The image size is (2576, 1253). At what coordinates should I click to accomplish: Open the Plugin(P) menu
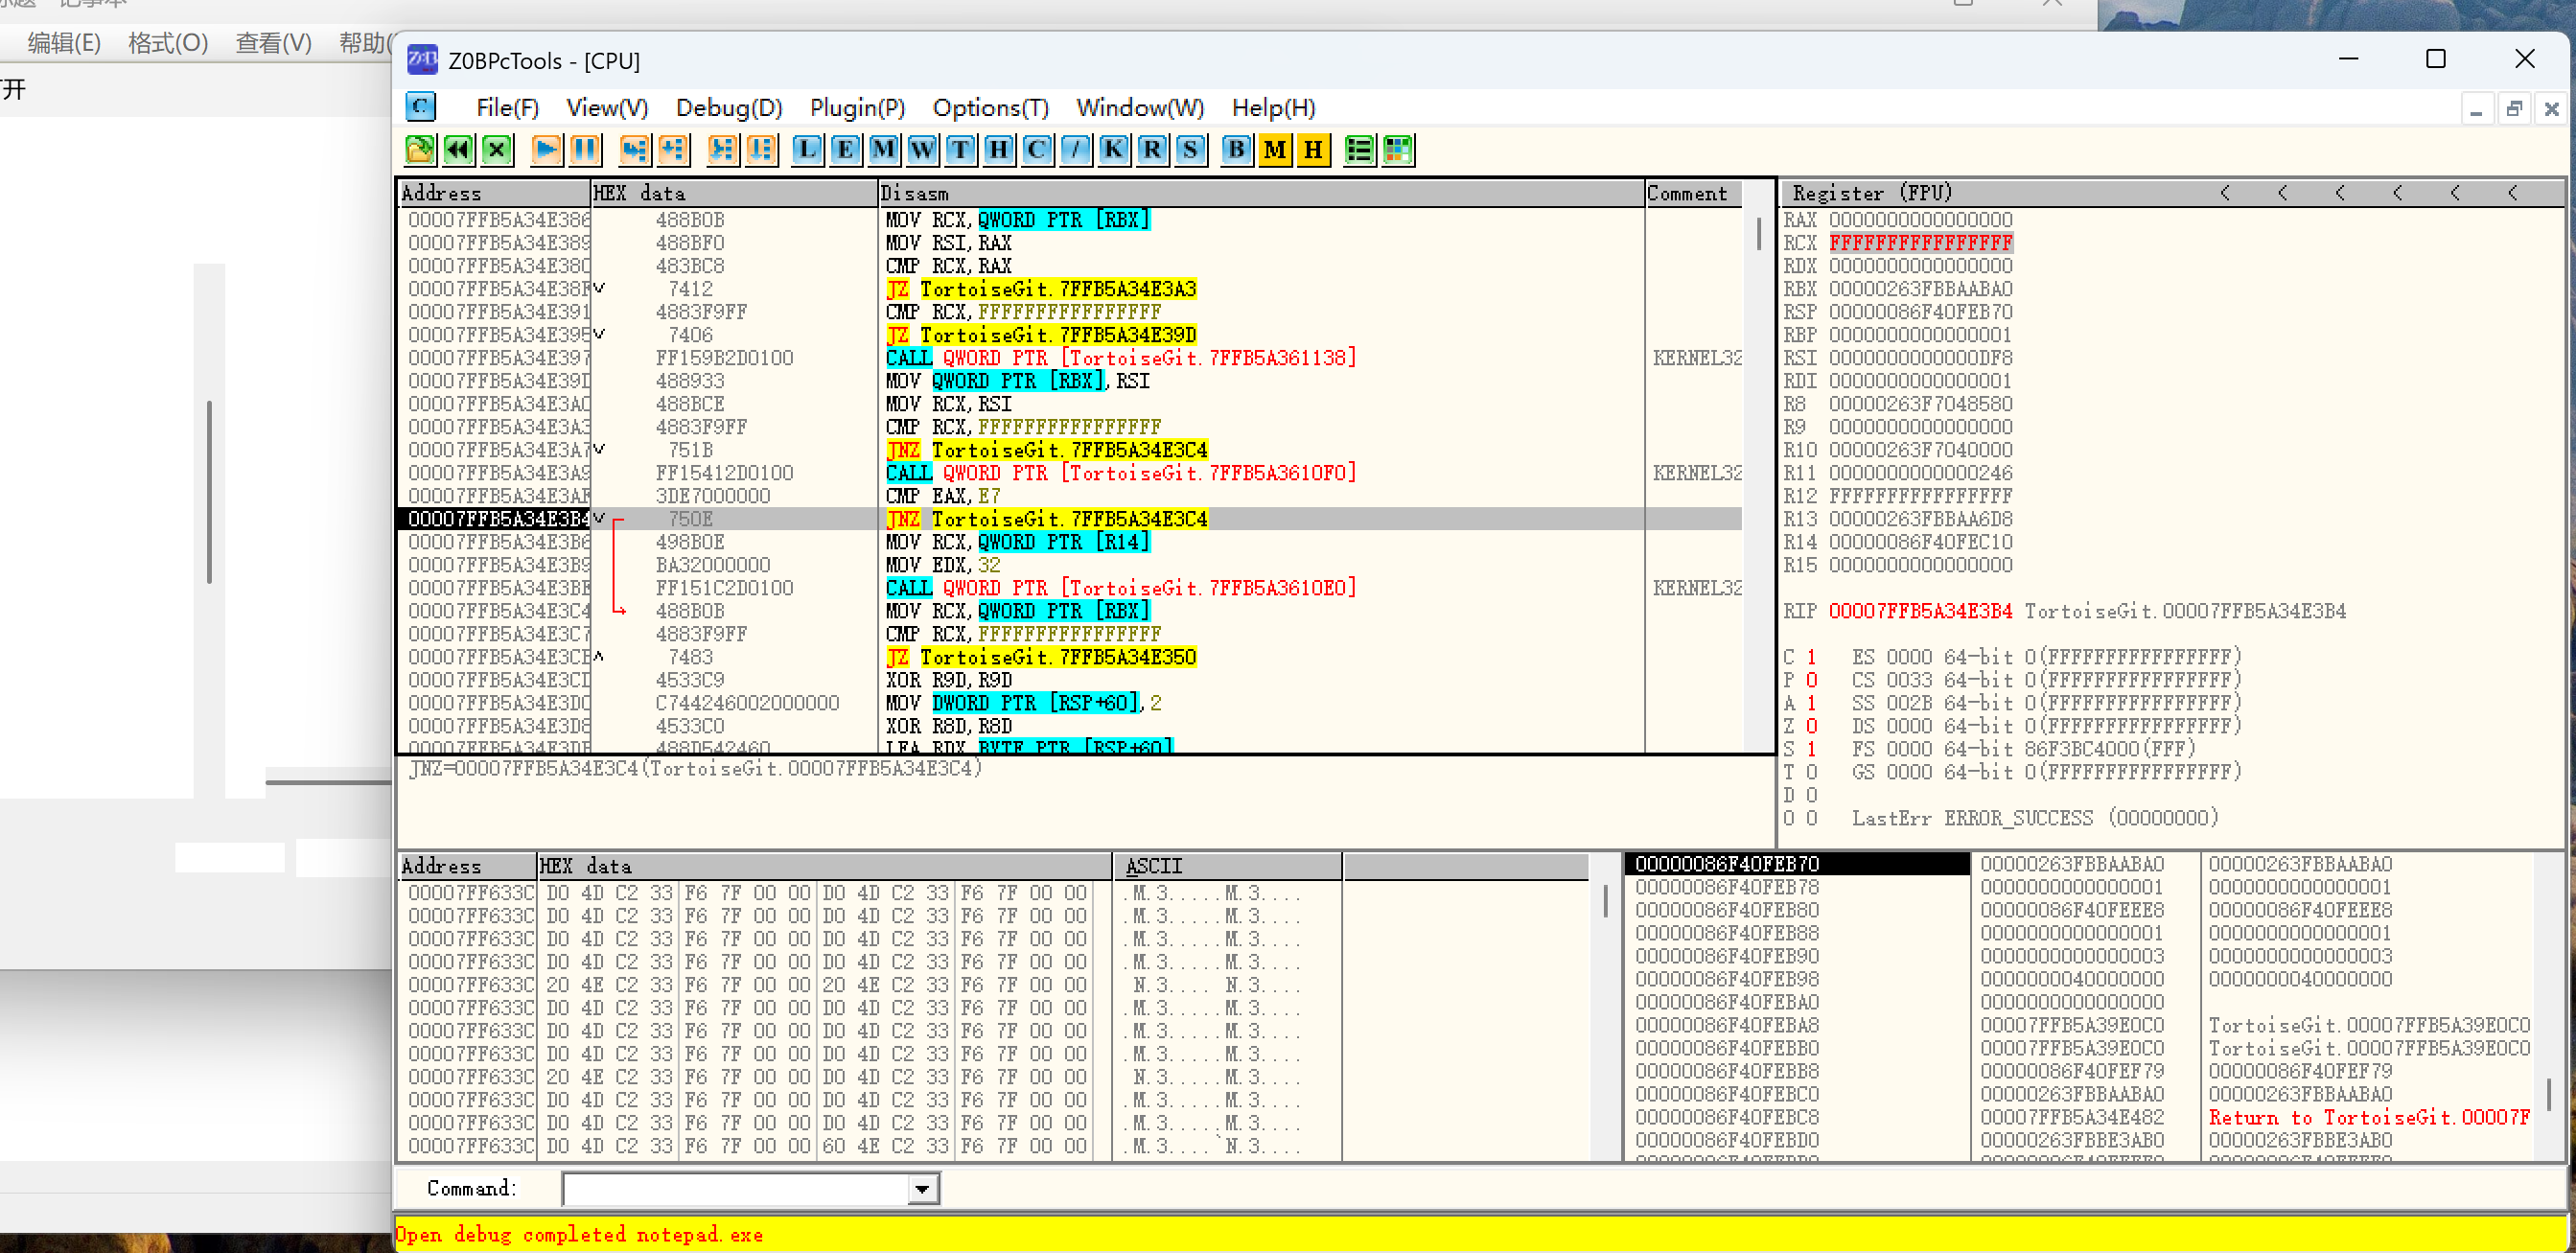click(x=857, y=108)
